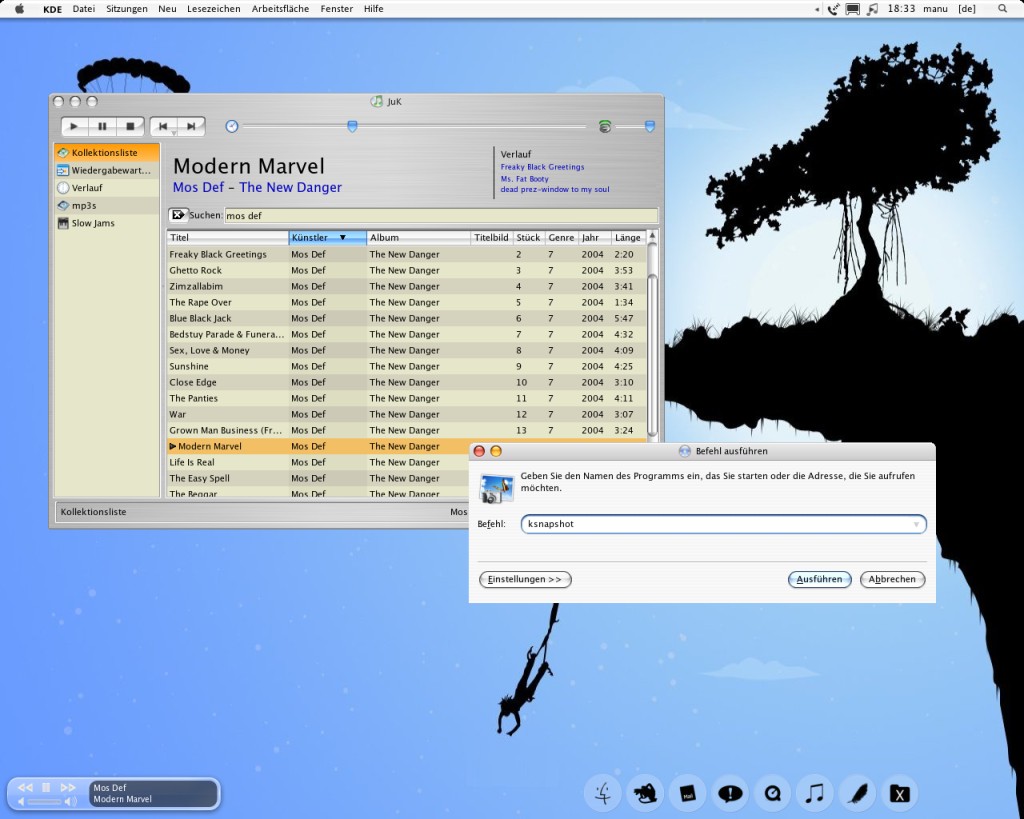Move the JuK track position slider handle
Viewport: 1024px width, 819px height.
pyautogui.click(x=352, y=126)
